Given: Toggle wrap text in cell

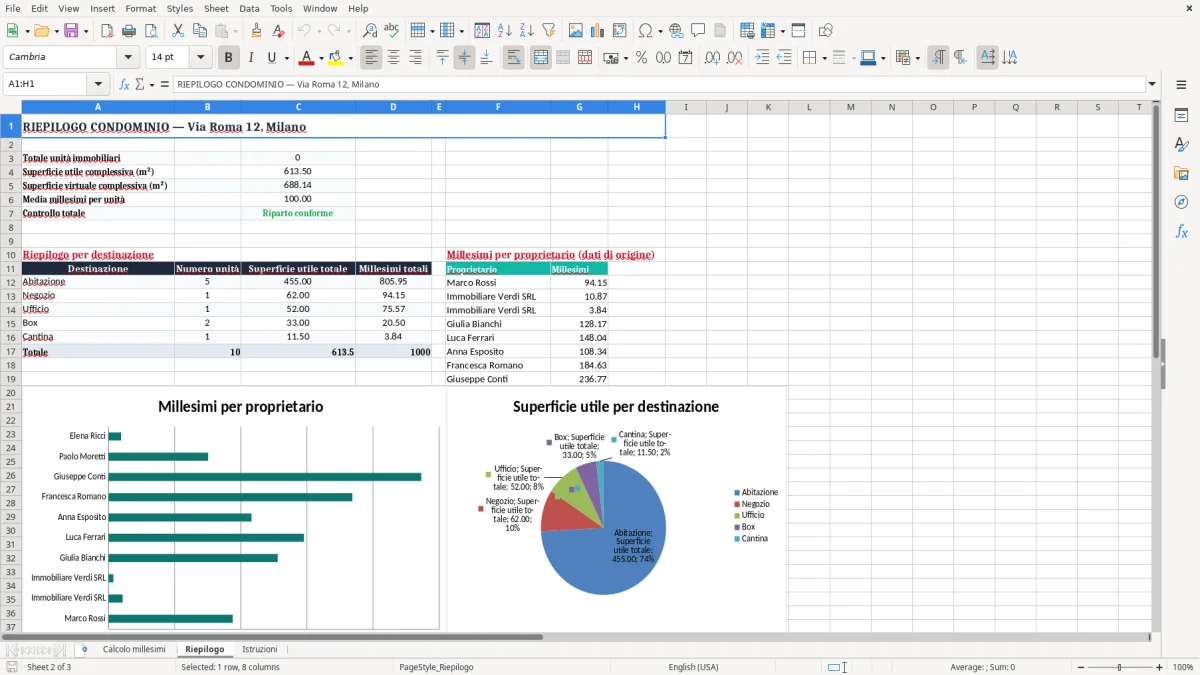Looking at the screenshot, I should [x=513, y=58].
